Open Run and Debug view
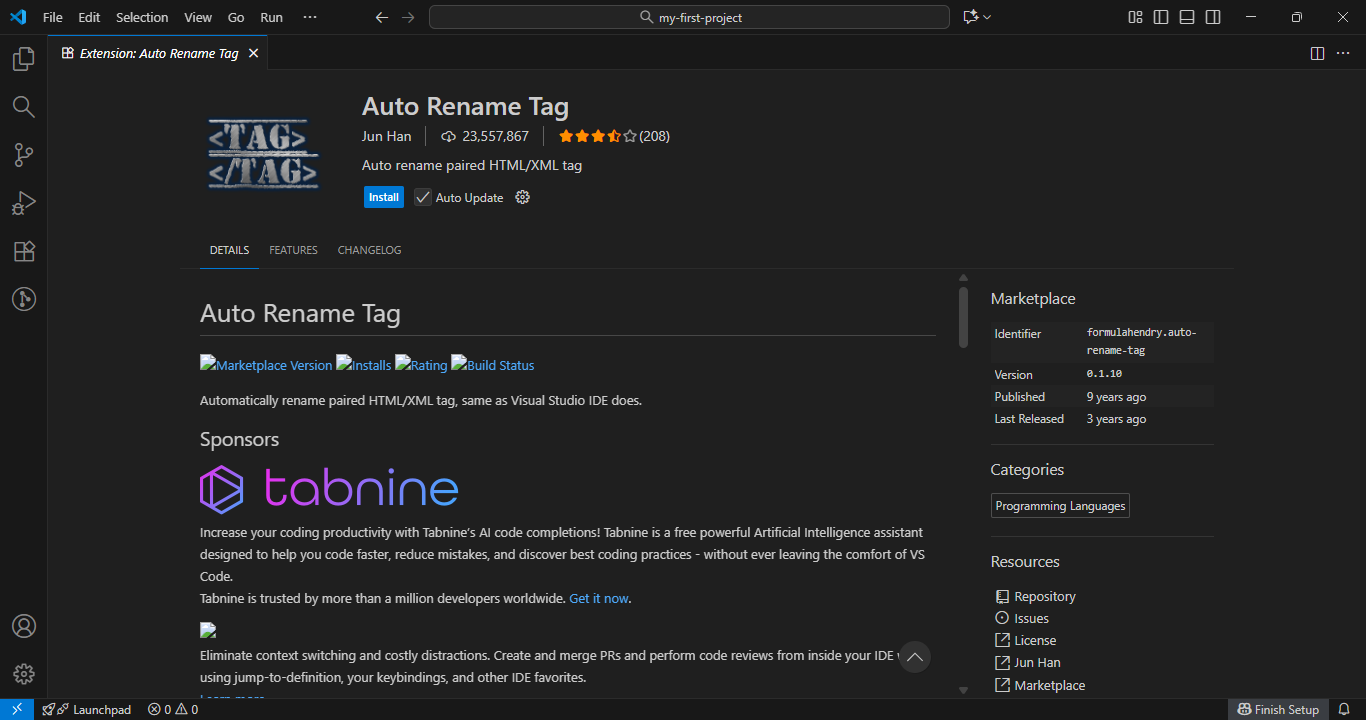1366x720 pixels. tap(23, 203)
